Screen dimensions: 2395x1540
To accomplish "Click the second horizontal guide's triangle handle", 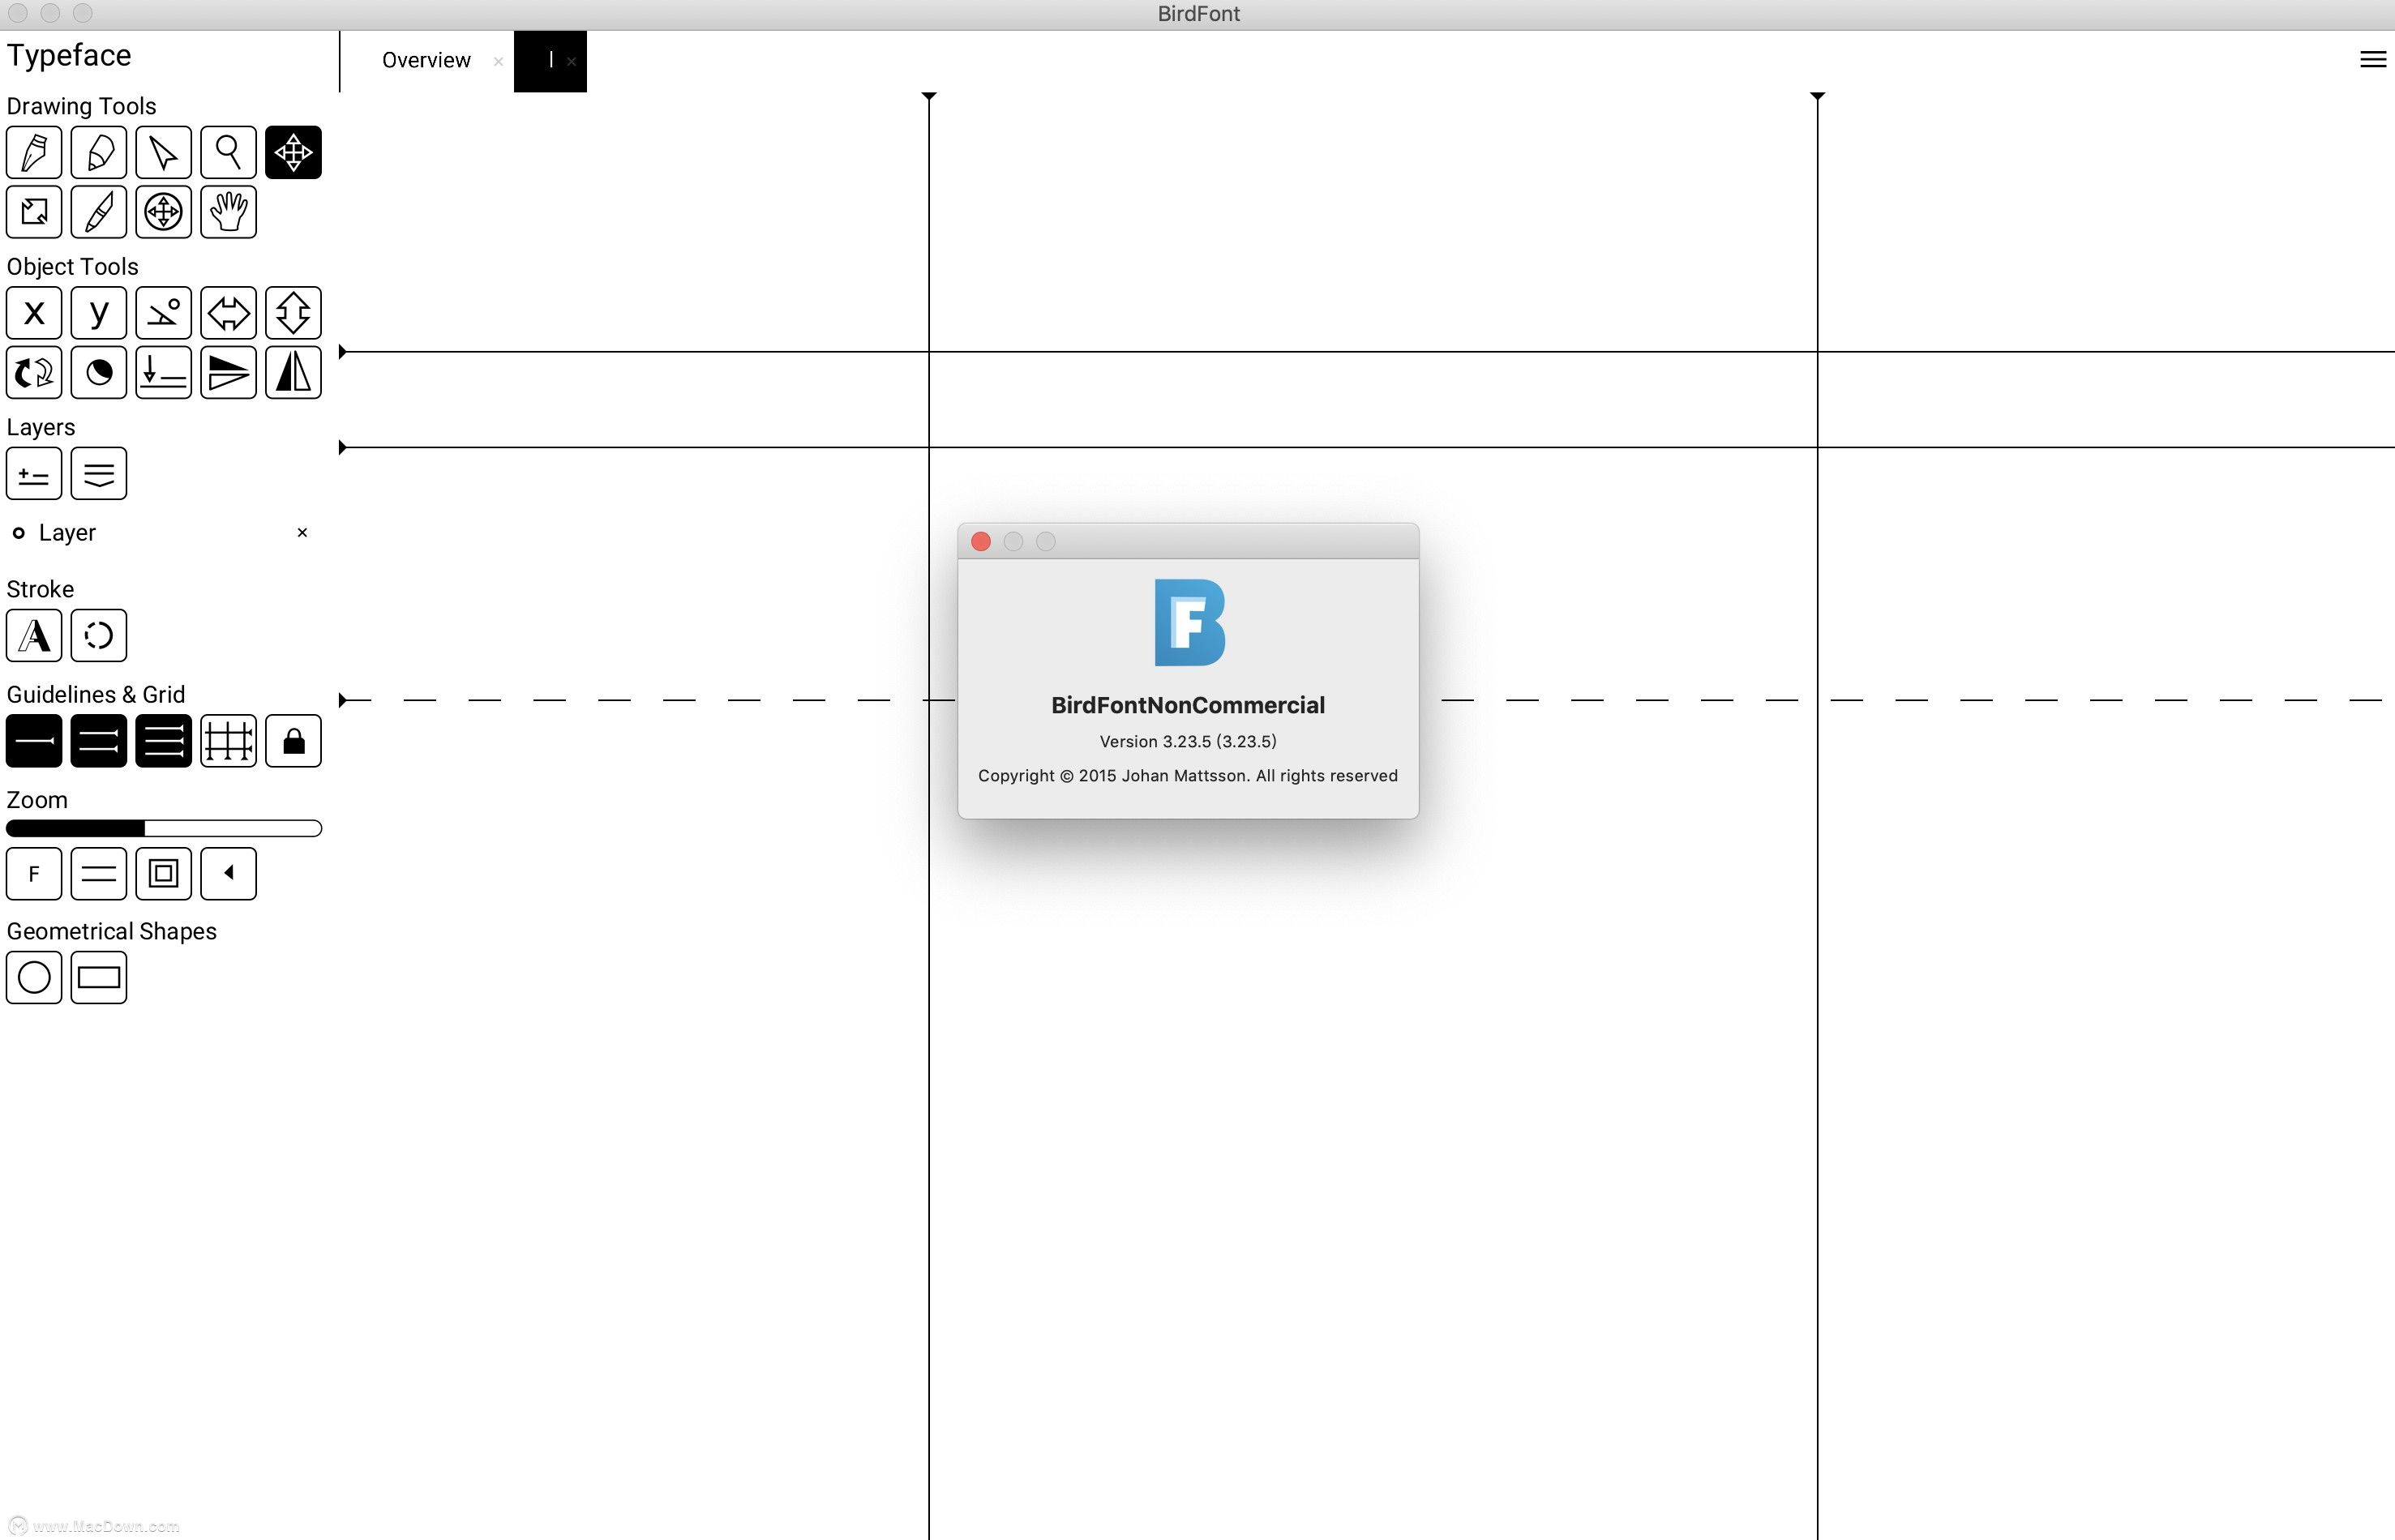I will [x=343, y=447].
